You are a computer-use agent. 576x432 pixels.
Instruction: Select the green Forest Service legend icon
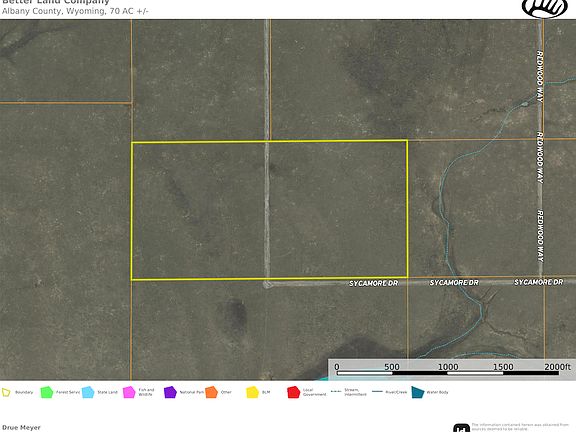47,392
